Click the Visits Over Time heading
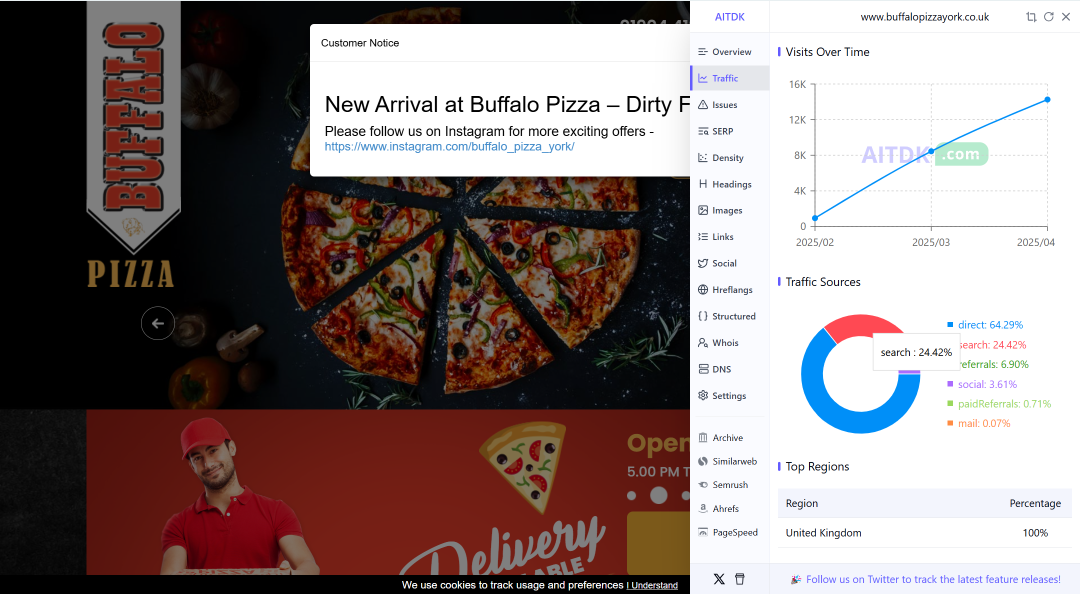The height and width of the screenshot is (594, 1080). coord(827,52)
